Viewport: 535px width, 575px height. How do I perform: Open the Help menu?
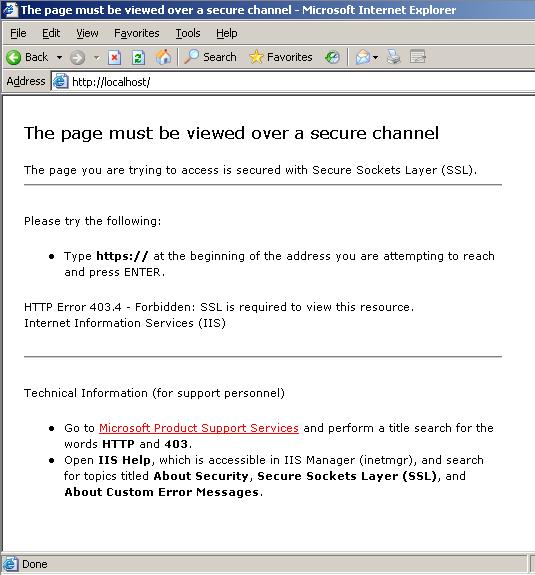click(x=227, y=33)
